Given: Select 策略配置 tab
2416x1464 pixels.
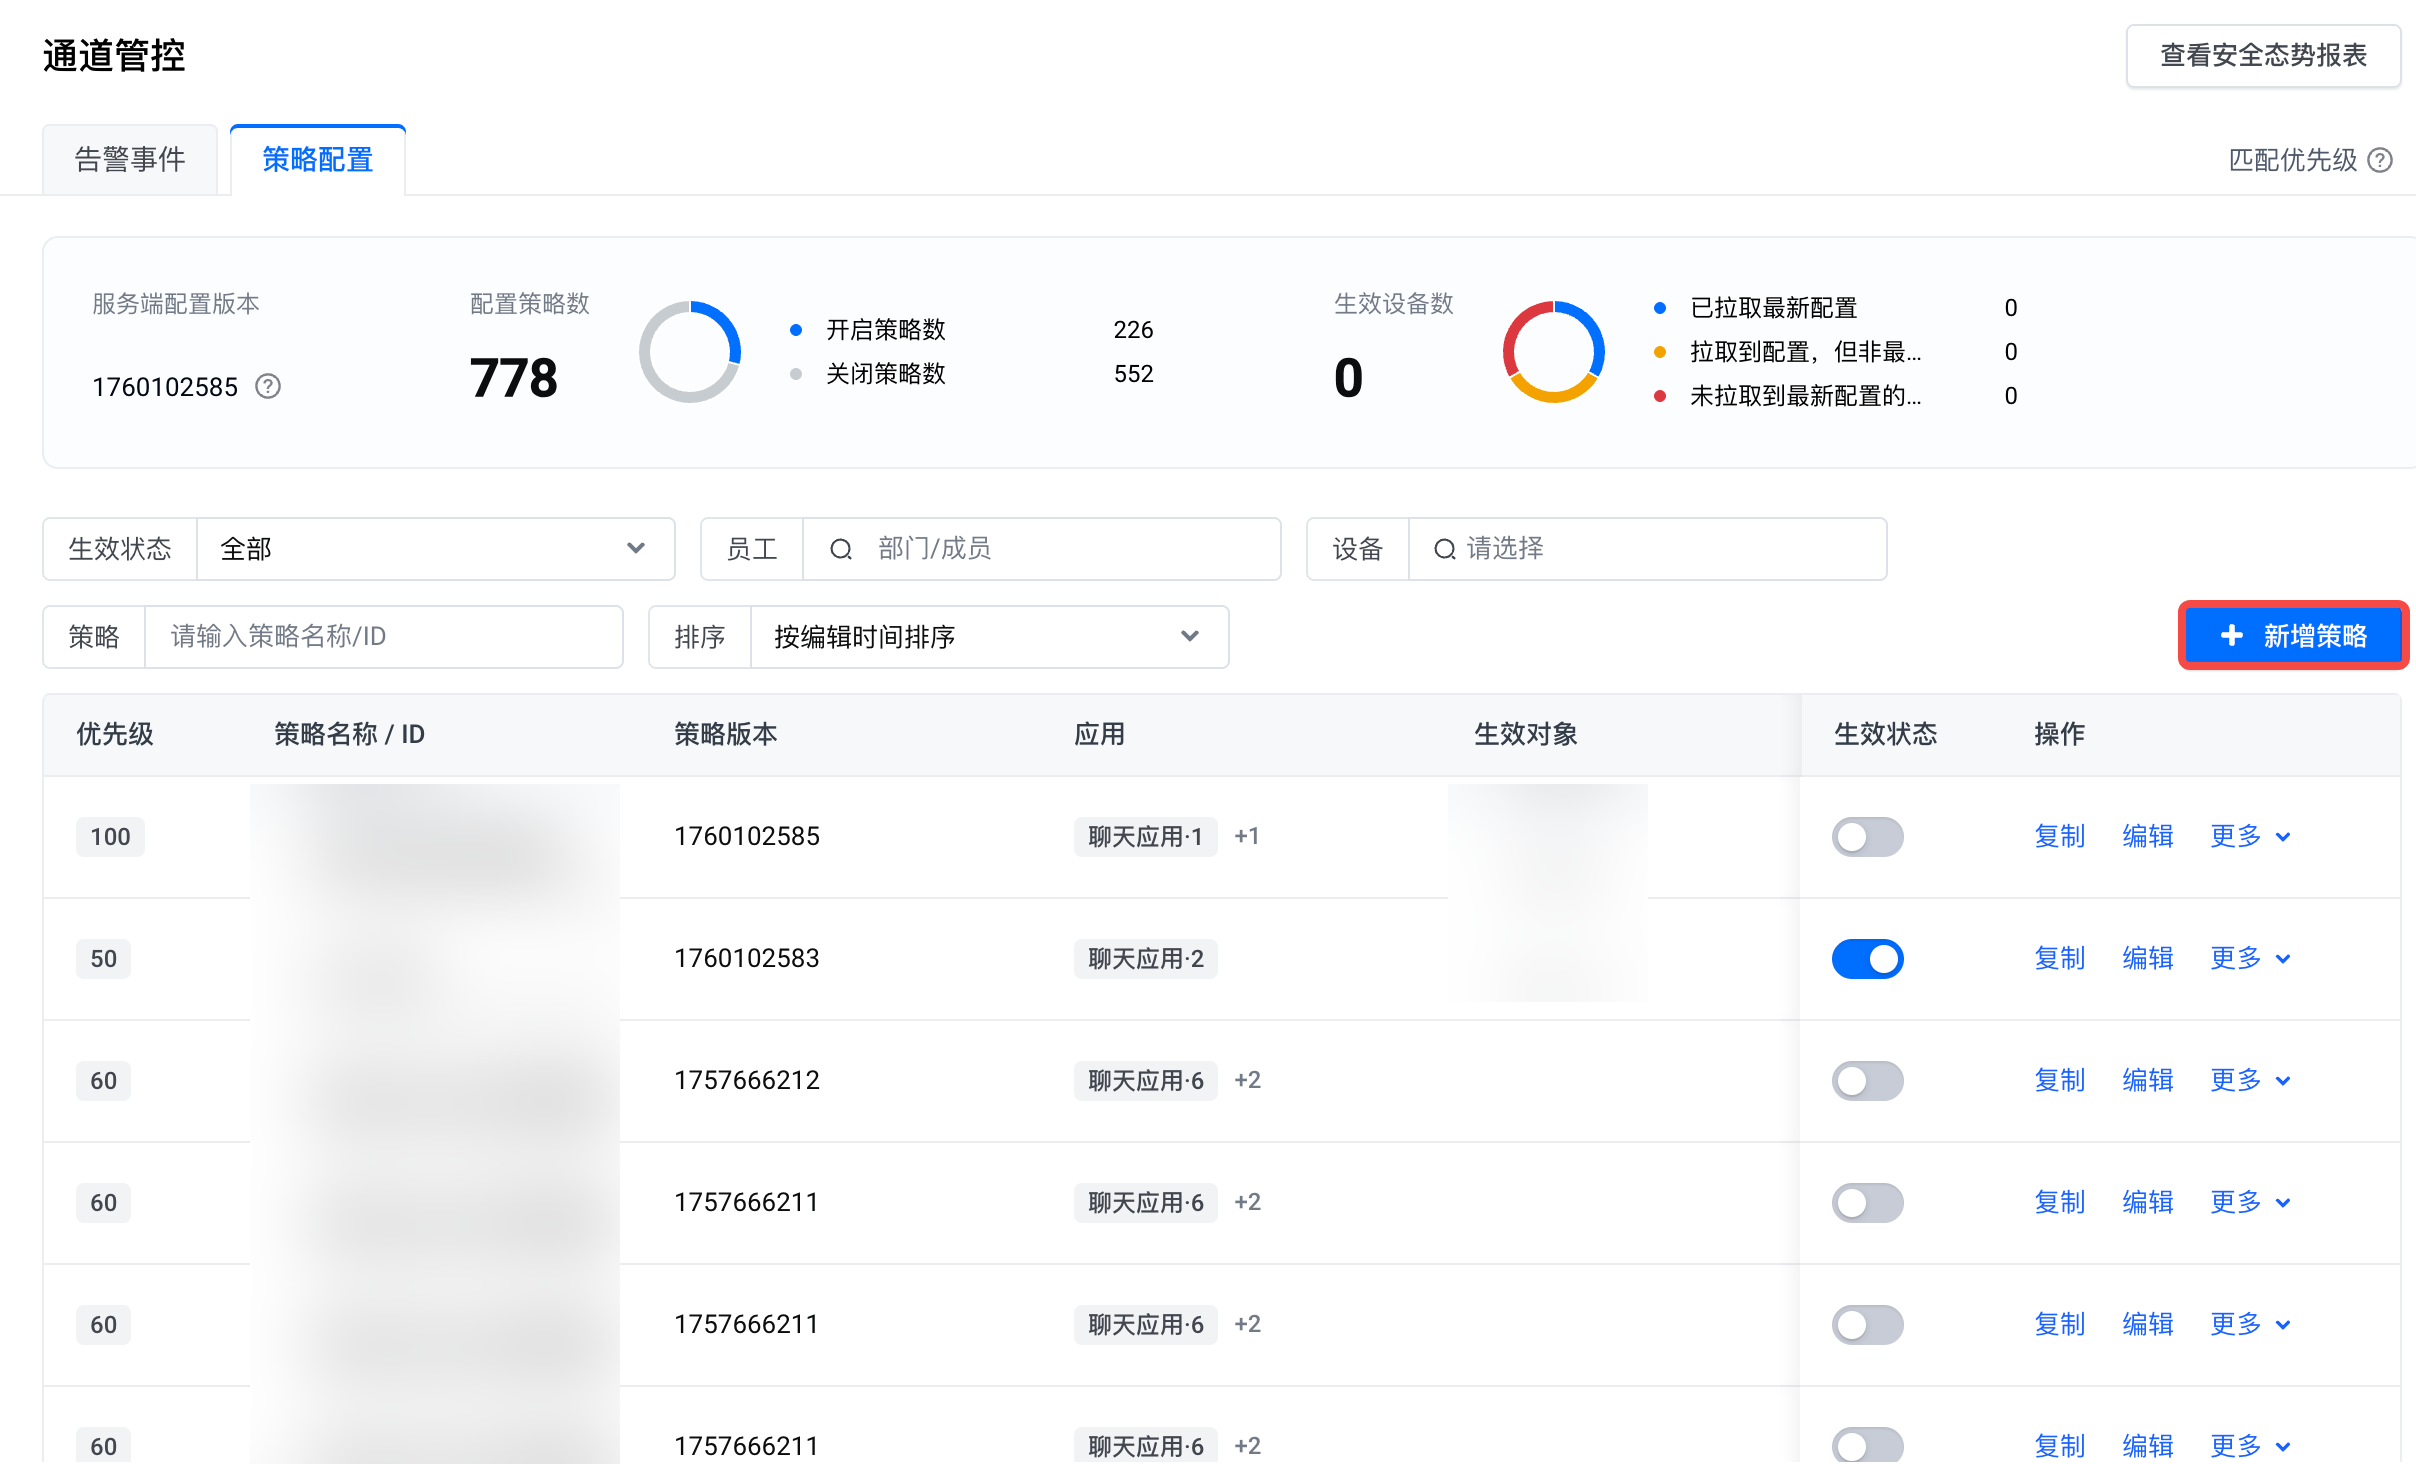Looking at the screenshot, I should [318, 160].
